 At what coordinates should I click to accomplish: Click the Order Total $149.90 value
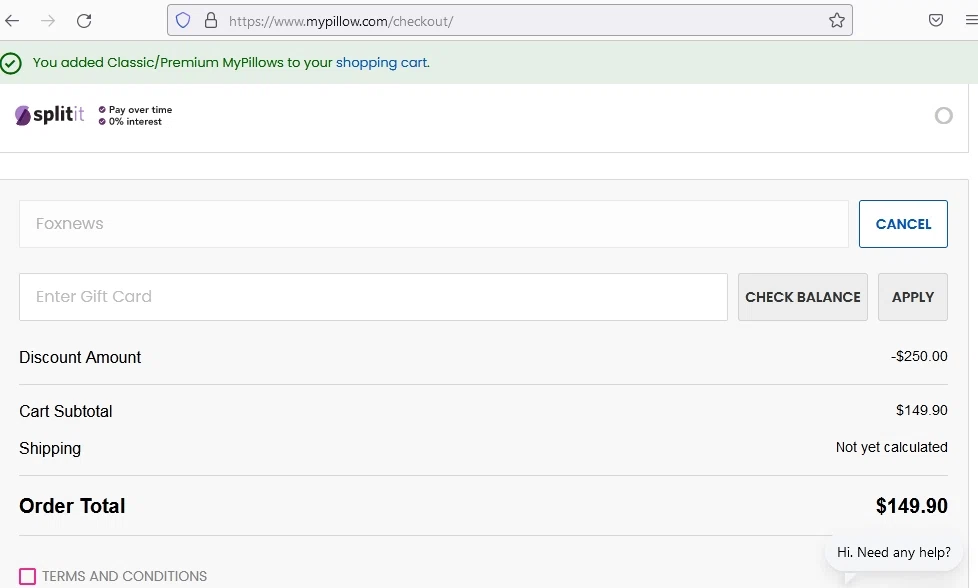pyautogui.click(x=912, y=506)
